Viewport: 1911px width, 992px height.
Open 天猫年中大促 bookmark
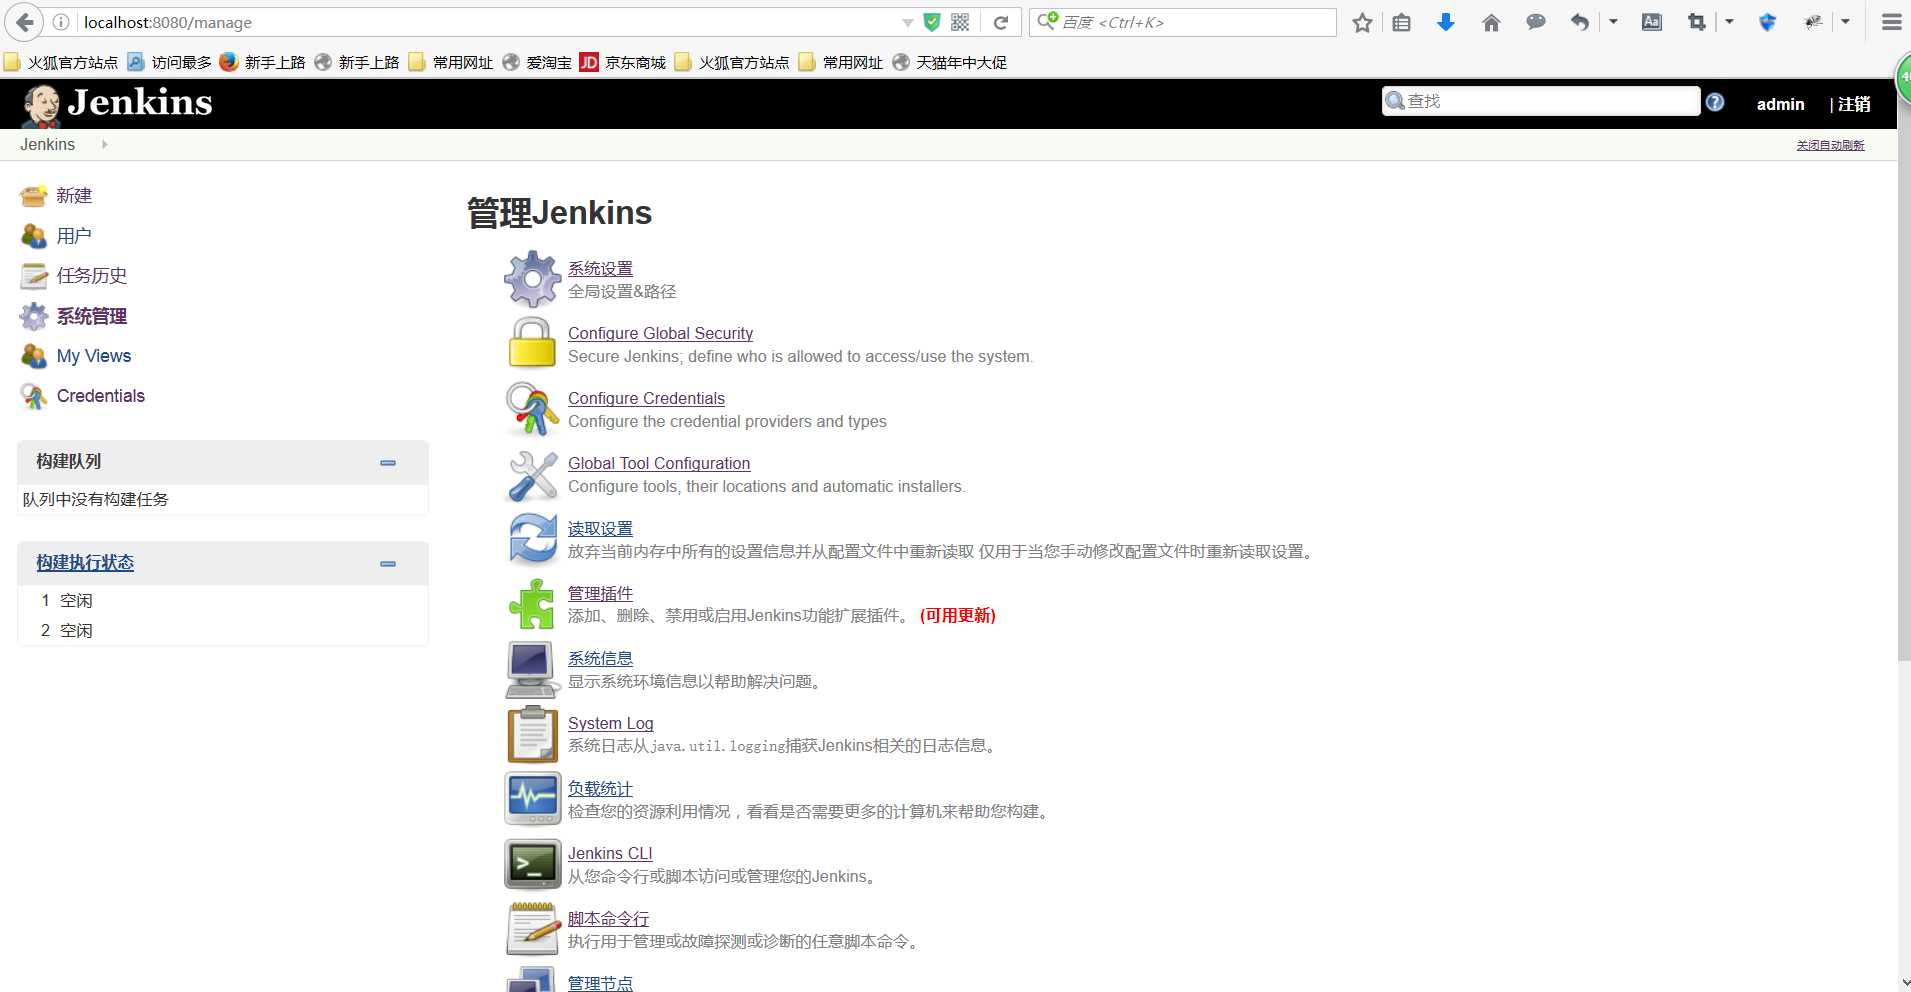(x=950, y=62)
